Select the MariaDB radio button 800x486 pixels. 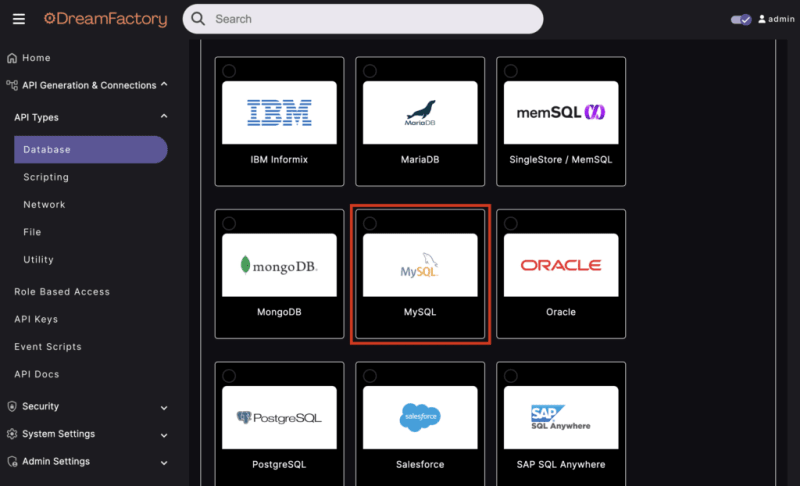(370, 71)
